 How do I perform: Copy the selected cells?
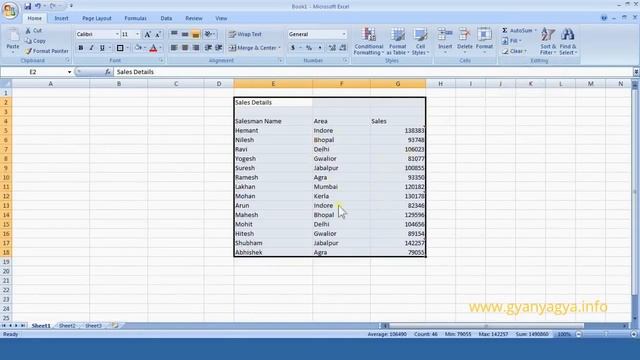pos(35,41)
